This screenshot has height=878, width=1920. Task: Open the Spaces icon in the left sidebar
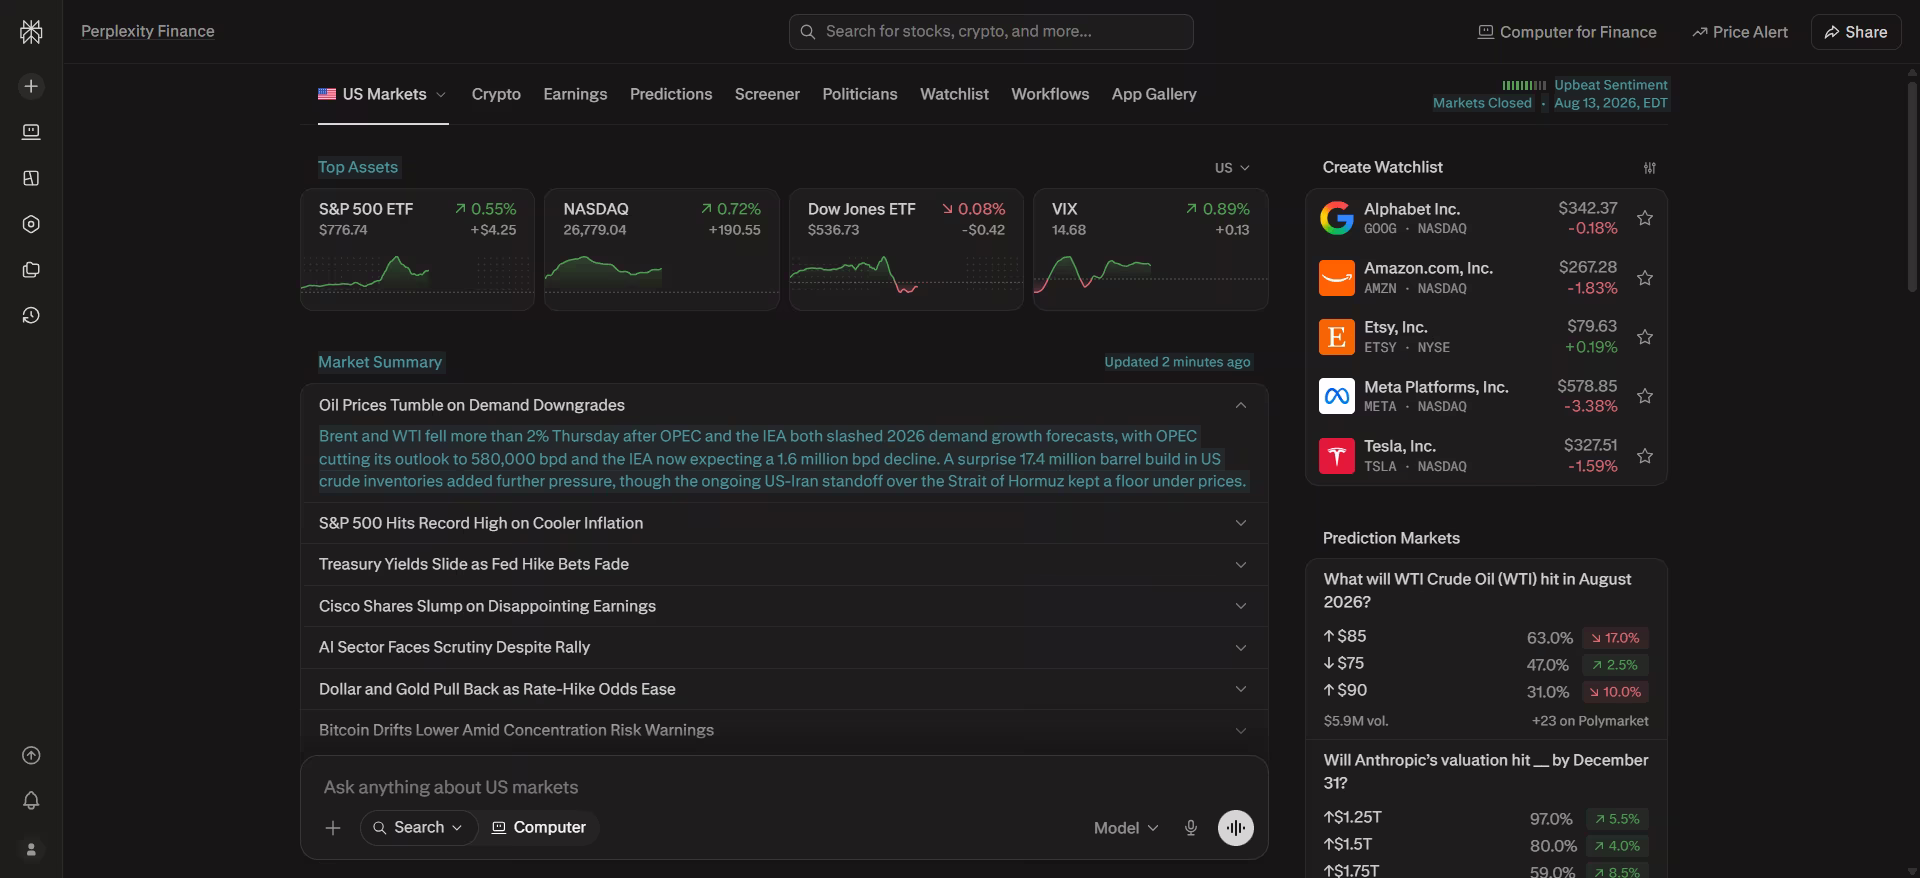(31, 178)
